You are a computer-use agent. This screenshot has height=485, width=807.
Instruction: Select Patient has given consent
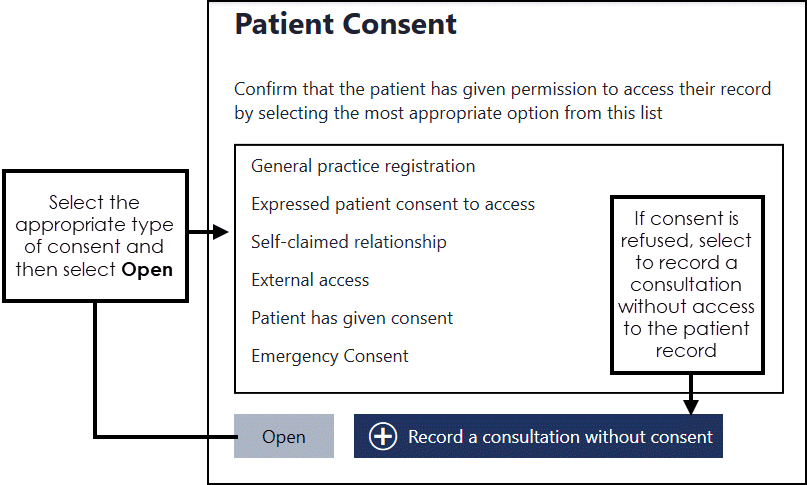(x=352, y=318)
